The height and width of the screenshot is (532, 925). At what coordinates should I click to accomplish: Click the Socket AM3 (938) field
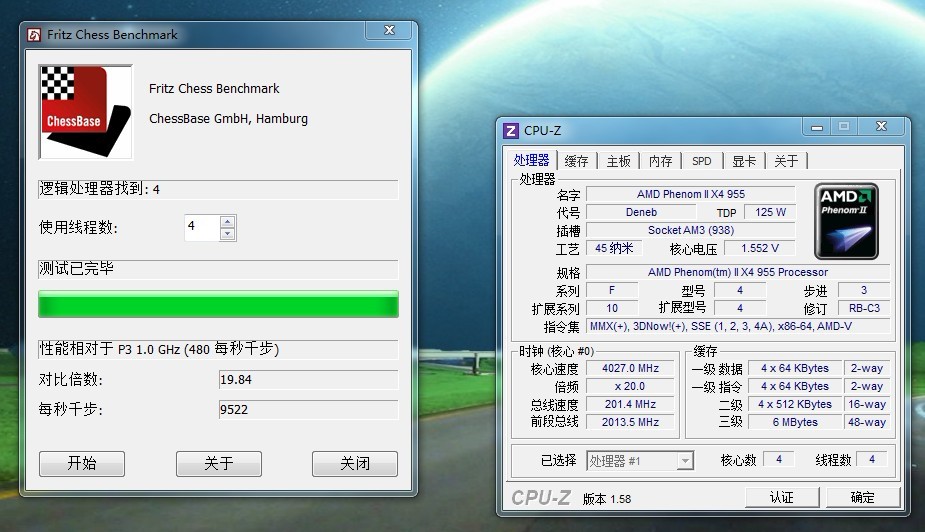pos(691,230)
